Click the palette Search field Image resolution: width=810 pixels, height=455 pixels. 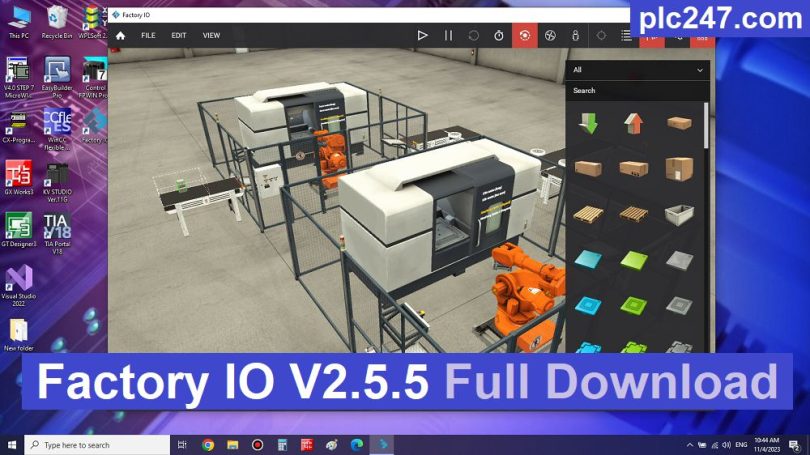[x=637, y=90]
